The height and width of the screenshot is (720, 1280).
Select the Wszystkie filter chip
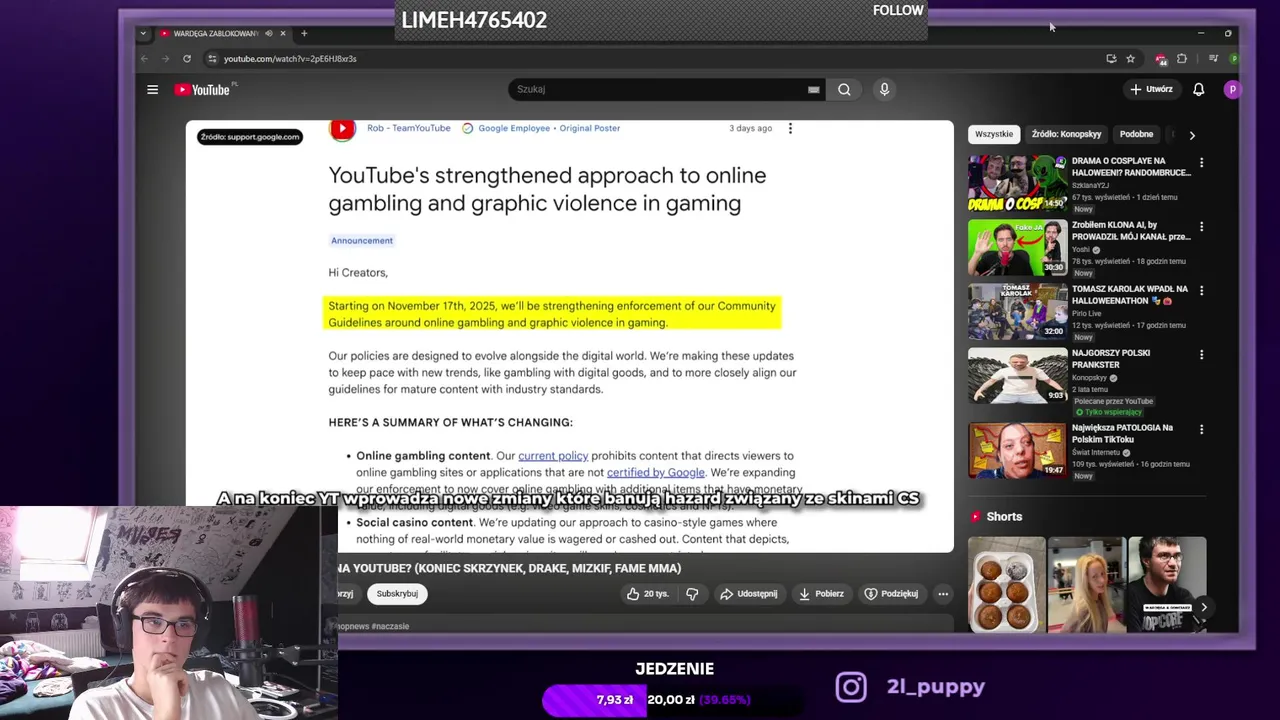994,134
